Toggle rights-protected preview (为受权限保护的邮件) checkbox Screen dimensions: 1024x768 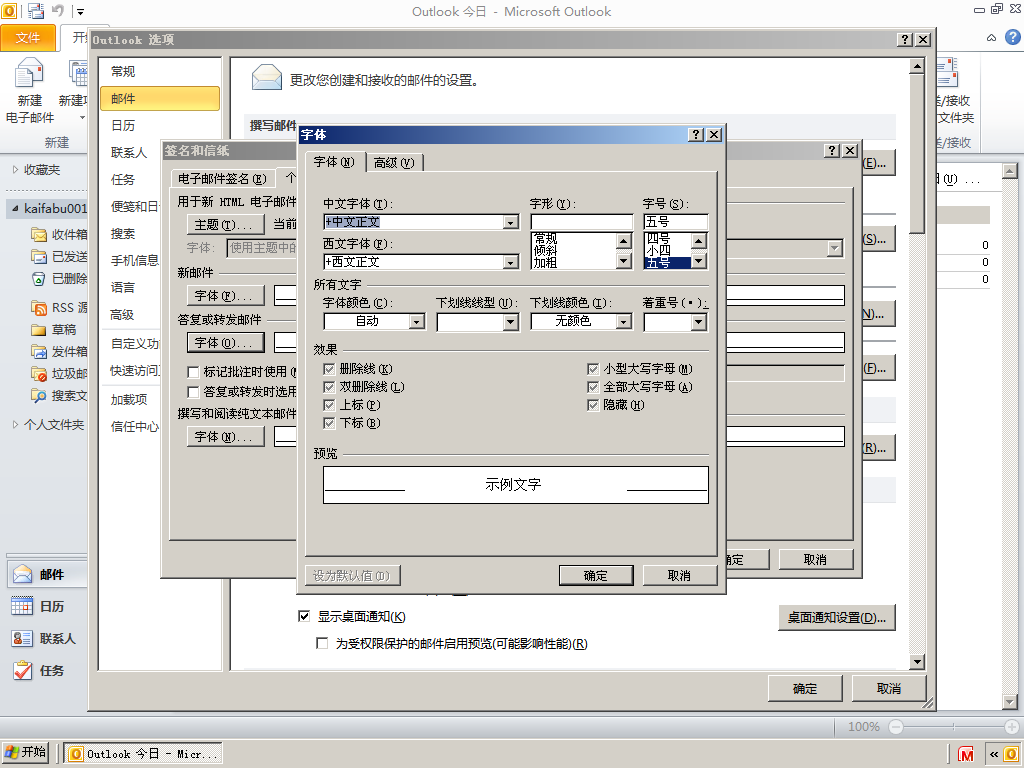[322, 643]
